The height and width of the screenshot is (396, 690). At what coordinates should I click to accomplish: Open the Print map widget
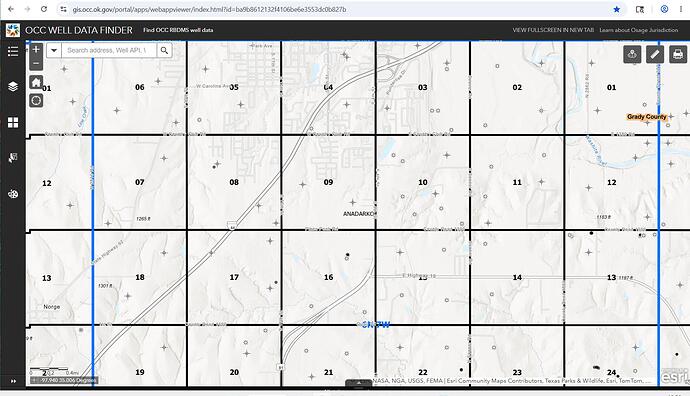point(678,54)
